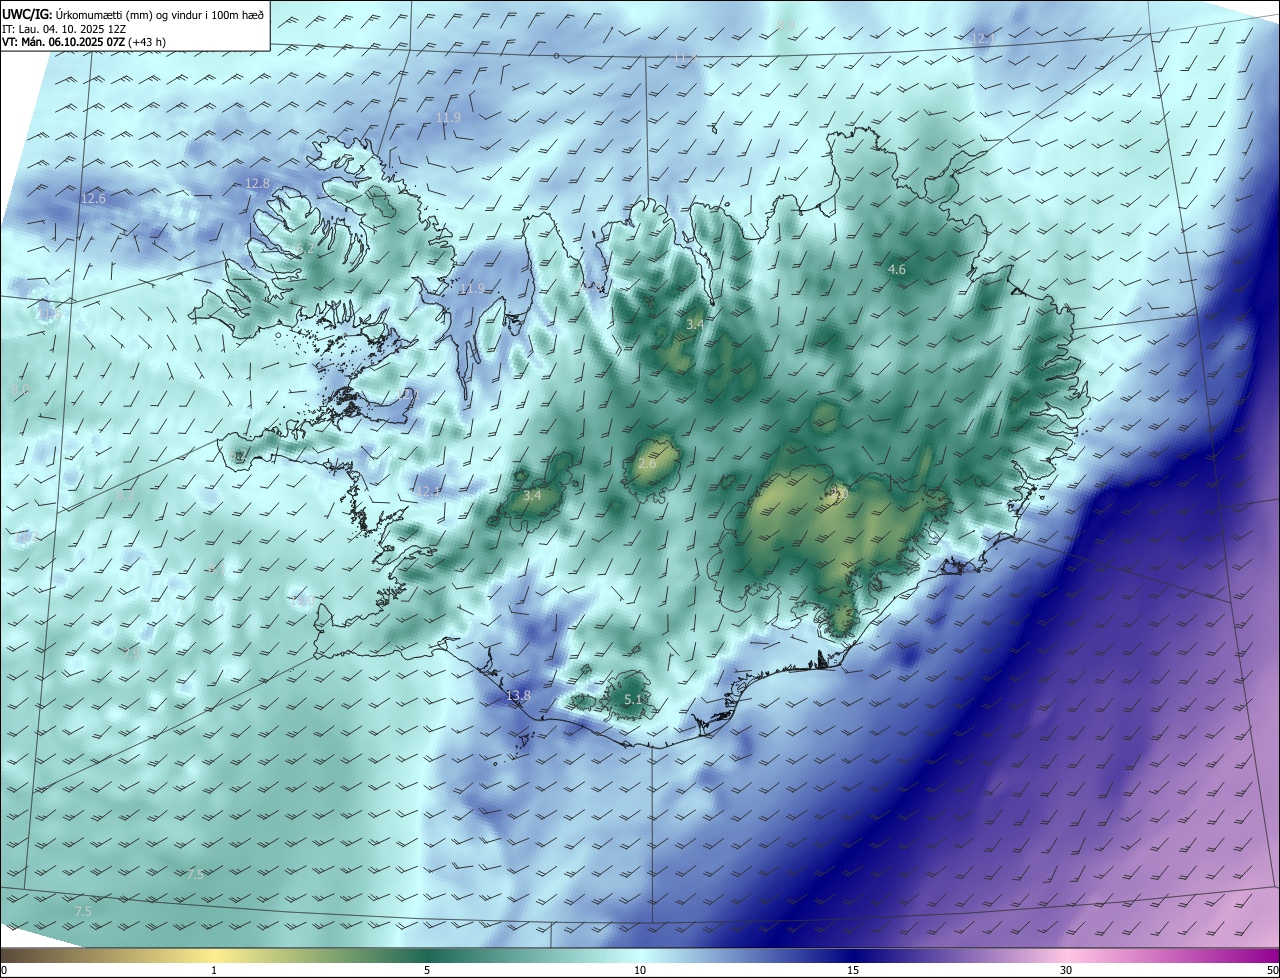Click the 4.6 value on the map
The width and height of the screenshot is (1280, 978).
tap(897, 270)
